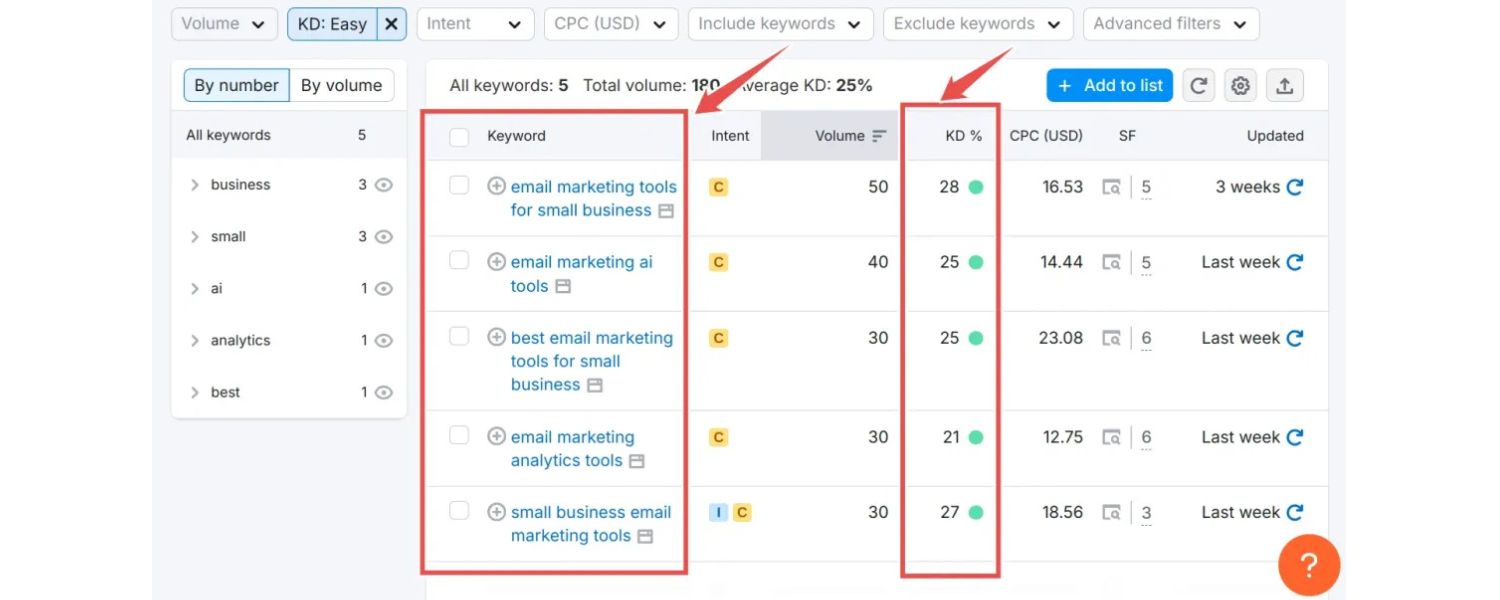The image size is (1500, 600).
Task: Check the 'email marketing analytics tools' row
Action: pyautogui.click(x=459, y=435)
